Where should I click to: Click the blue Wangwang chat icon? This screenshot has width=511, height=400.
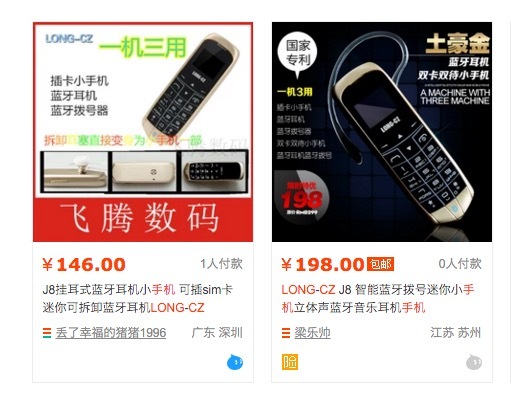pos(235,362)
